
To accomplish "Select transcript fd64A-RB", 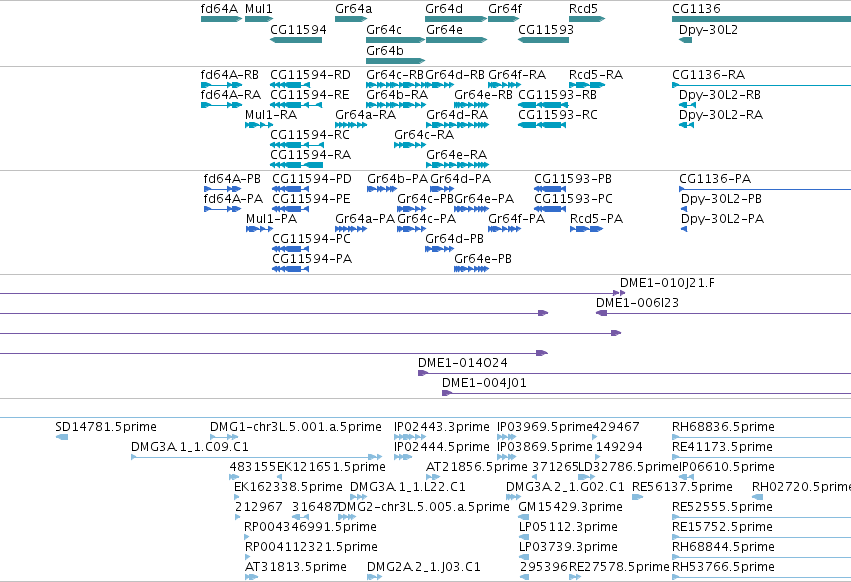I will tap(221, 85).
